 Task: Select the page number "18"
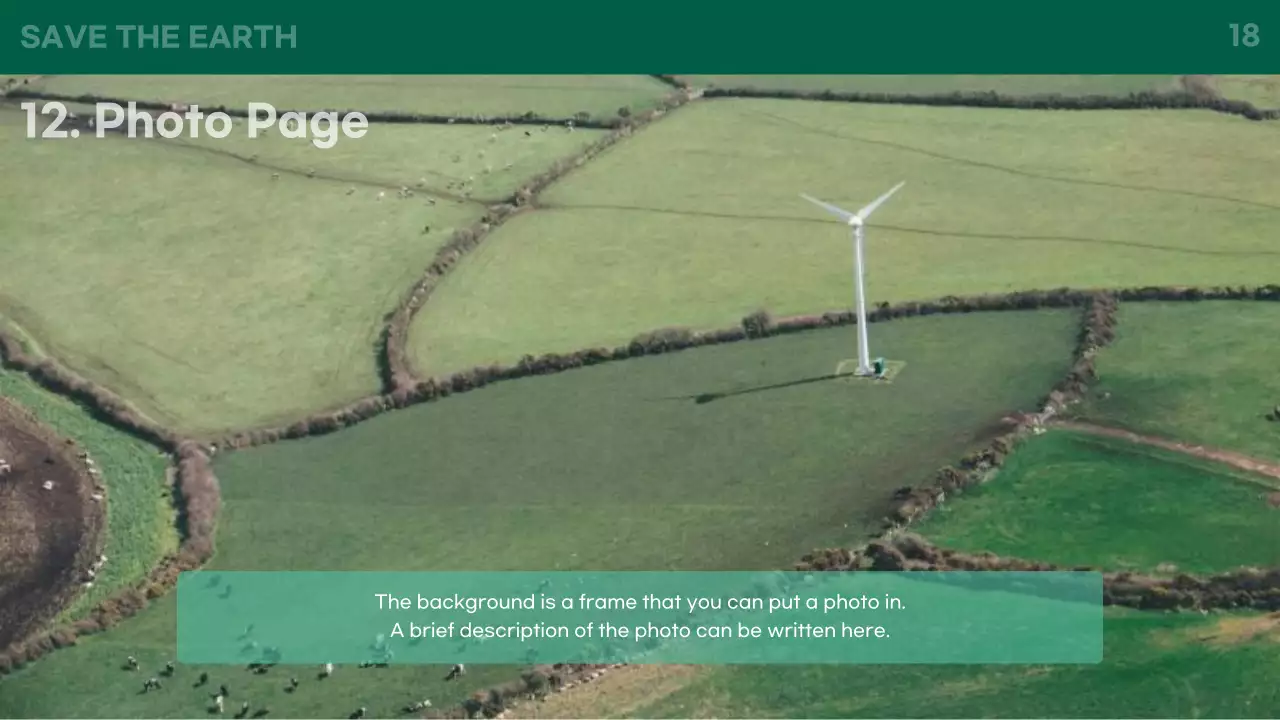1243,36
